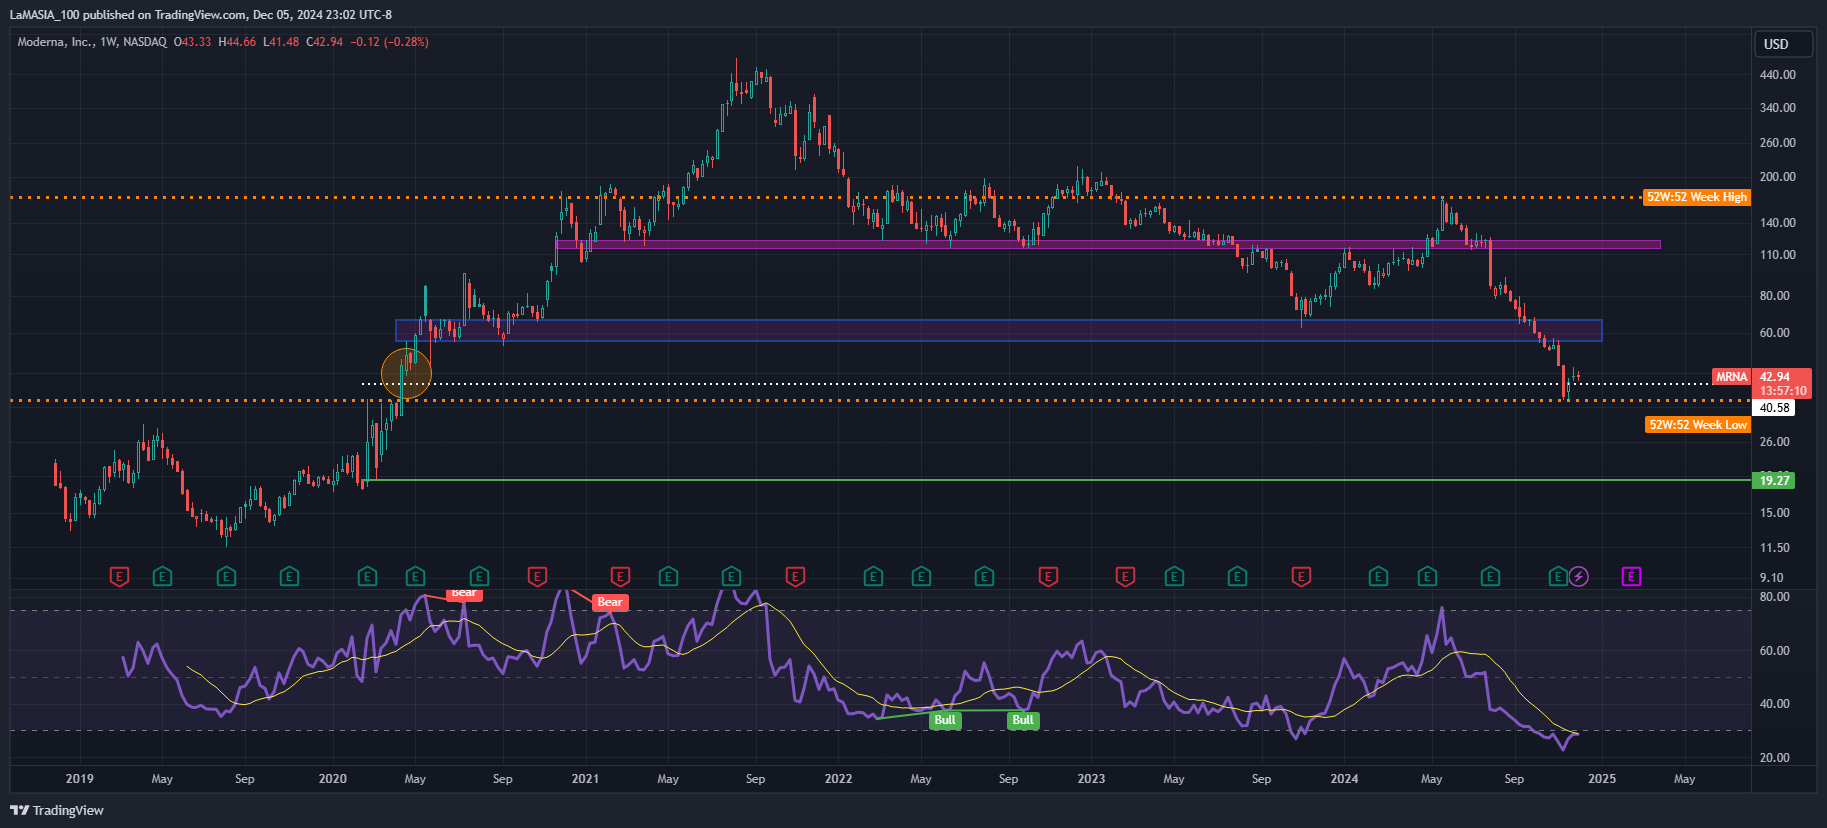Click the green 19.27 price level label
1827x828 pixels.
pos(1774,480)
